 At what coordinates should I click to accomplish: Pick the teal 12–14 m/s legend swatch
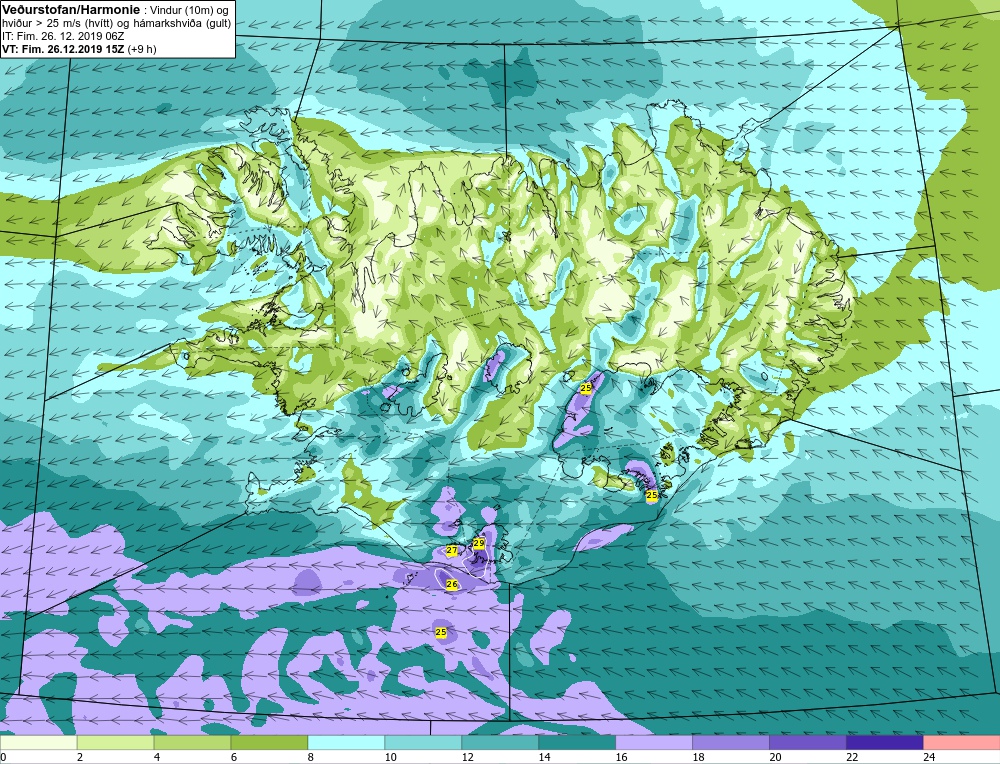click(x=500, y=743)
